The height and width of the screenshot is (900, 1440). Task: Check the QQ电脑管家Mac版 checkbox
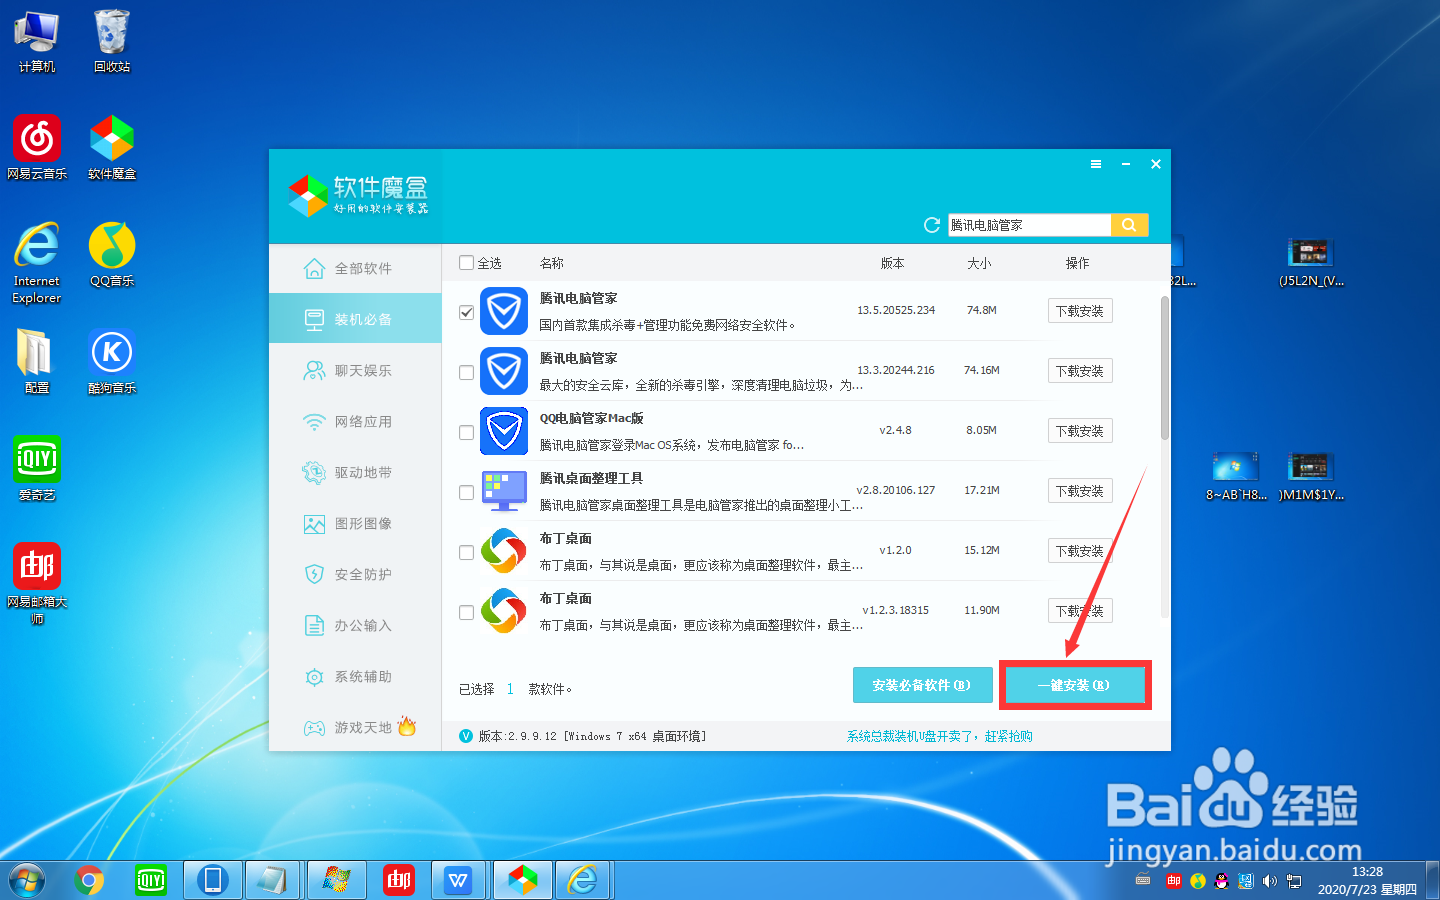pyautogui.click(x=466, y=432)
